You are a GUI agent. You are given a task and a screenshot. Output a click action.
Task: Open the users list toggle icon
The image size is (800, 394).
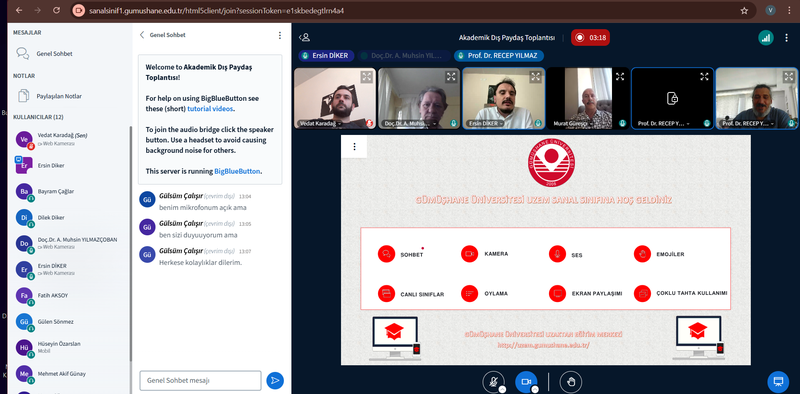[x=305, y=37]
